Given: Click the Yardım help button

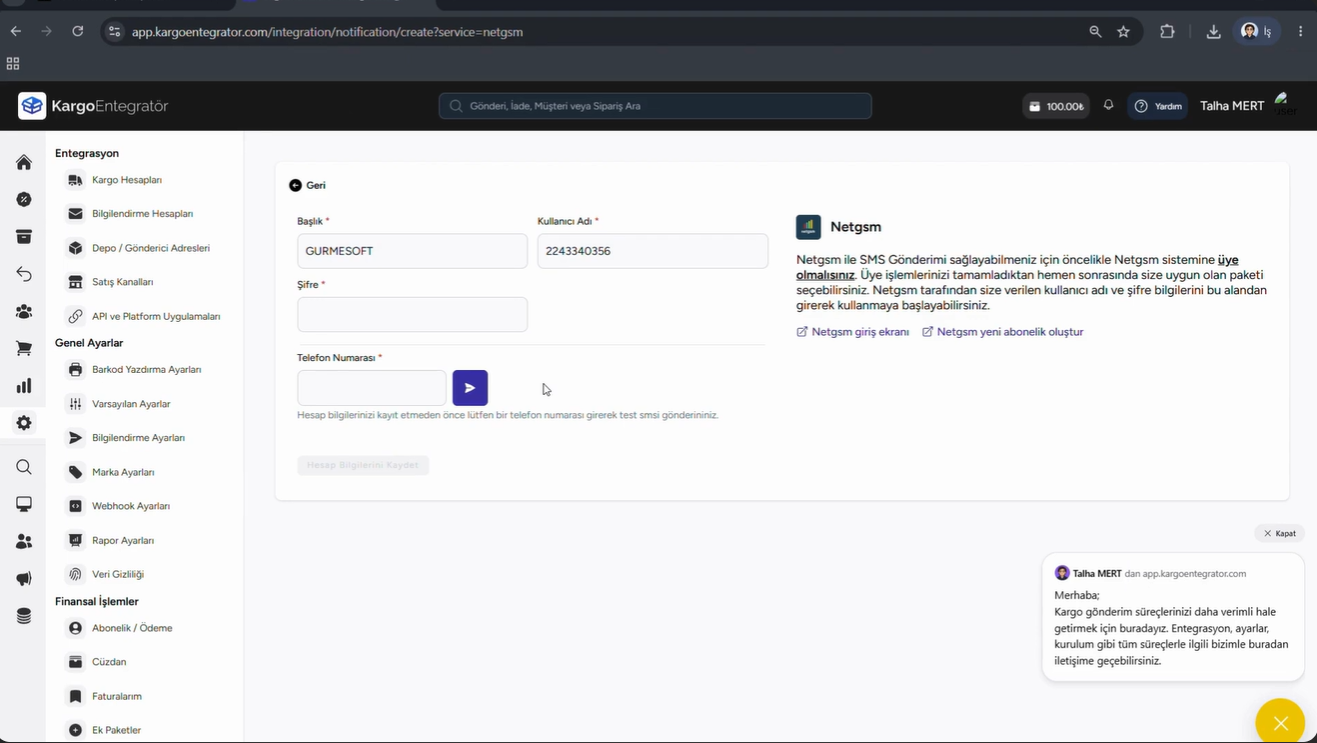Looking at the screenshot, I should click(1158, 106).
